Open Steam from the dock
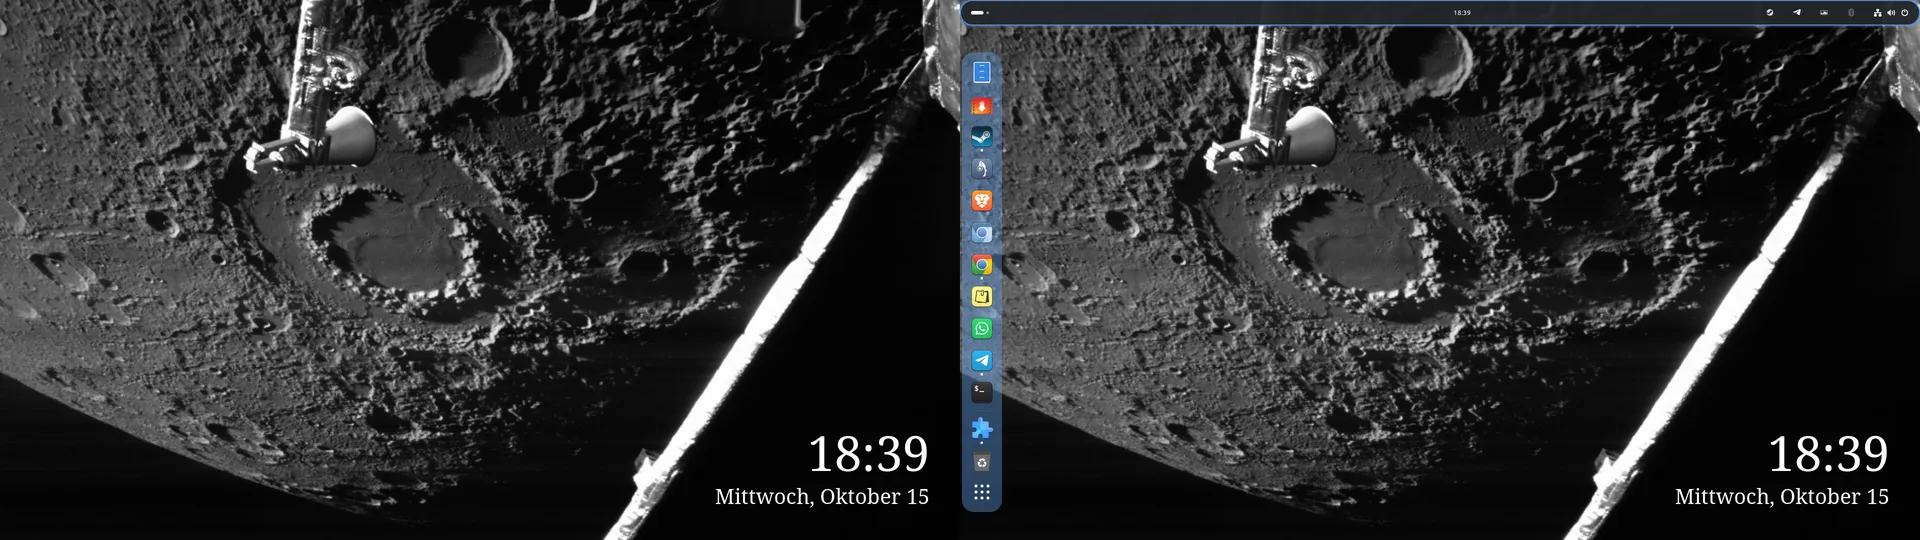The height and width of the screenshot is (540, 1920). click(x=982, y=137)
